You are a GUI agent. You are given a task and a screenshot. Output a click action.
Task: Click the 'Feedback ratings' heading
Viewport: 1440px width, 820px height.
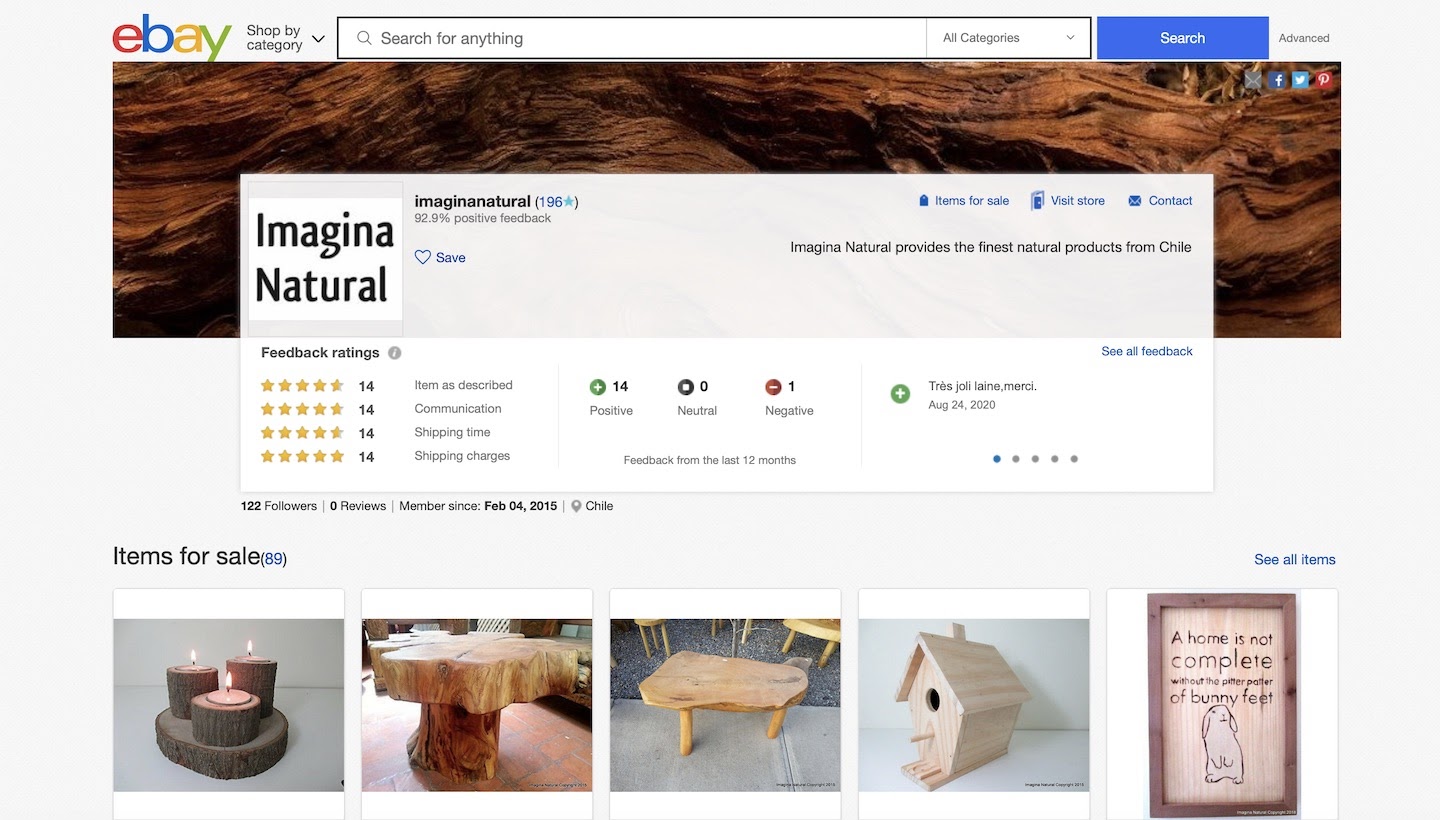point(320,353)
